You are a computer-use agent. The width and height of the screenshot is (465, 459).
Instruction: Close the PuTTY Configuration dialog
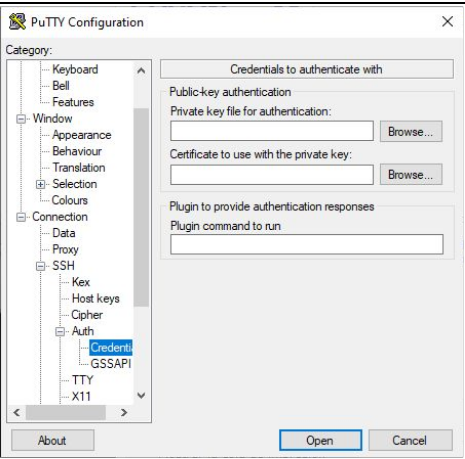click(x=447, y=22)
